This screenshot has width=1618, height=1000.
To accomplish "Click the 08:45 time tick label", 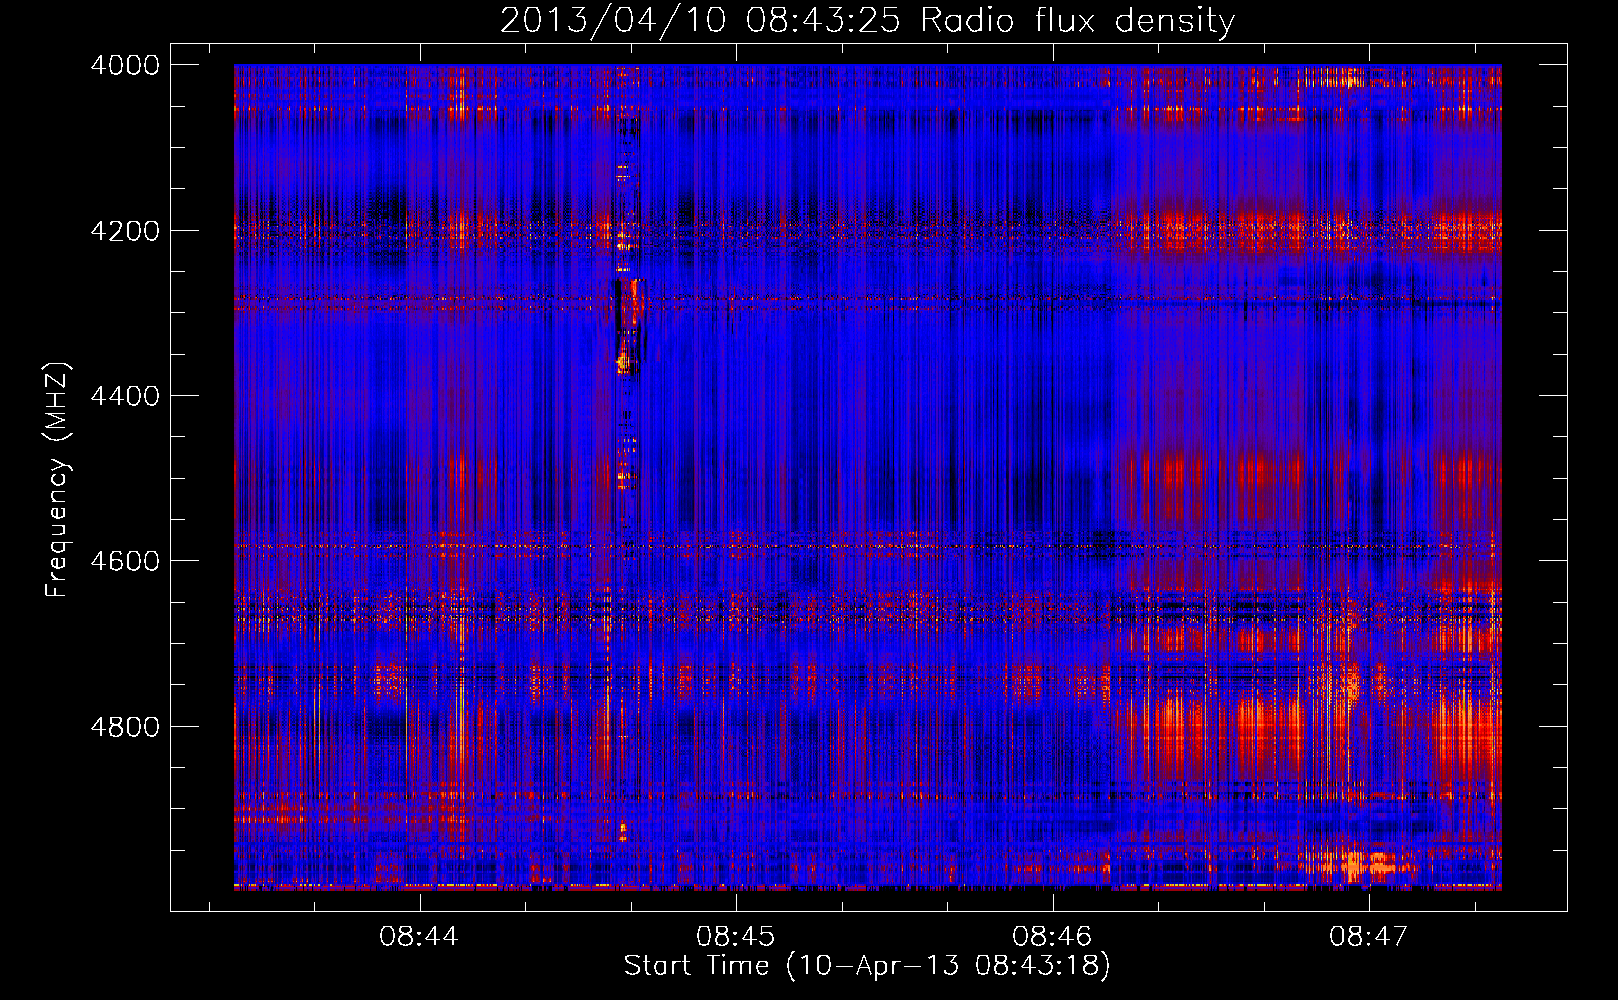I will tap(736, 936).
